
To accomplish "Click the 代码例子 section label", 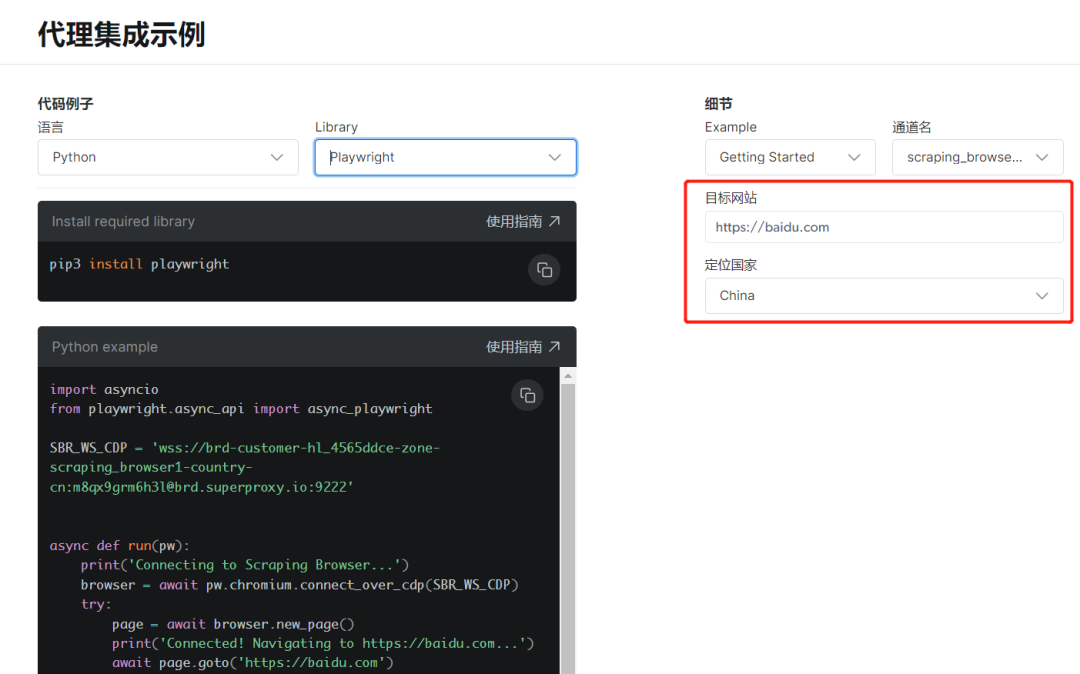I will [x=65, y=104].
